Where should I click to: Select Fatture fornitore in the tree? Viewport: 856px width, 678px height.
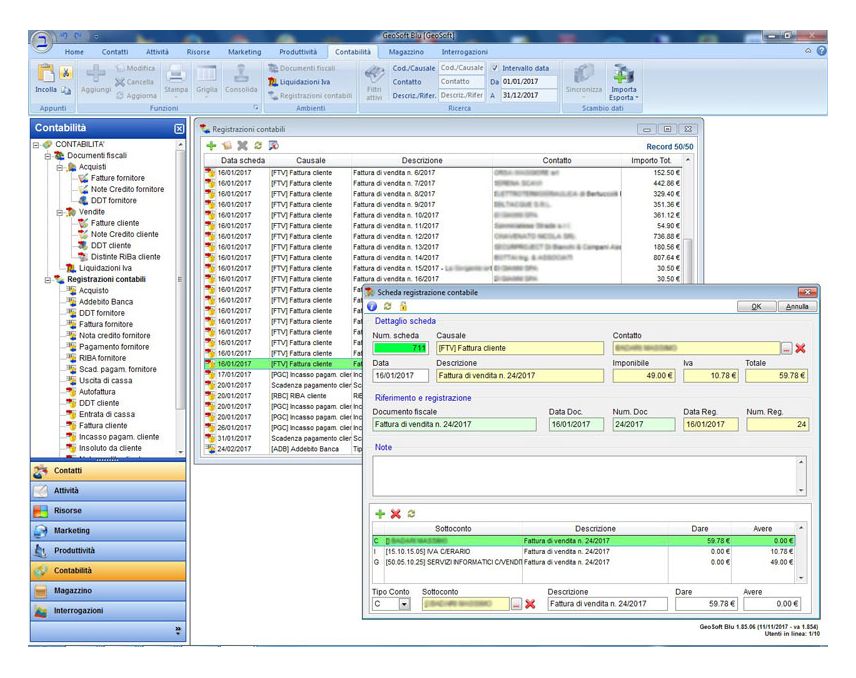117,178
